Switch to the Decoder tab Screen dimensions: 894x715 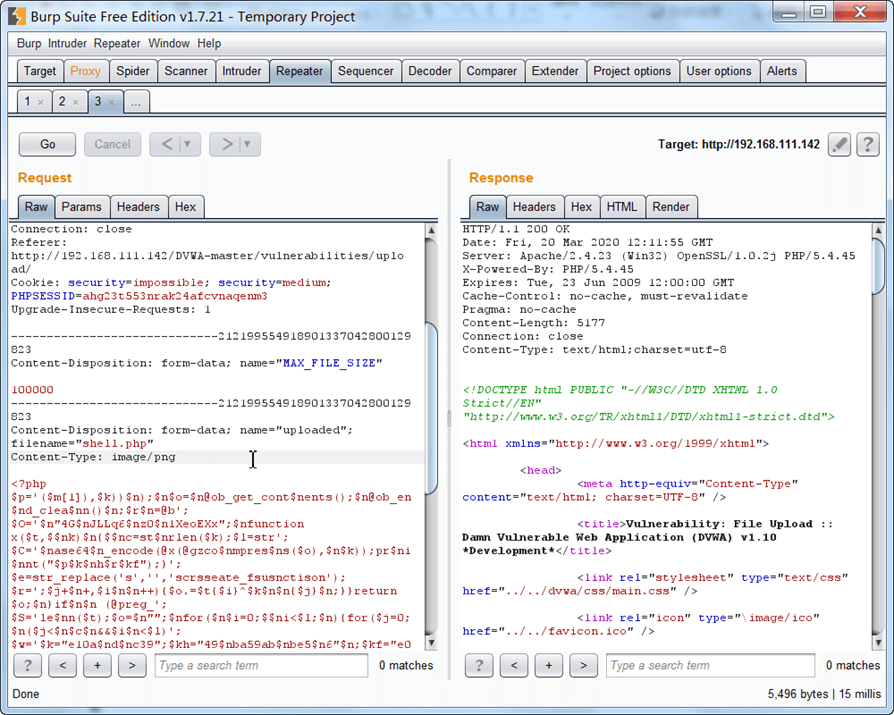pyautogui.click(x=430, y=71)
